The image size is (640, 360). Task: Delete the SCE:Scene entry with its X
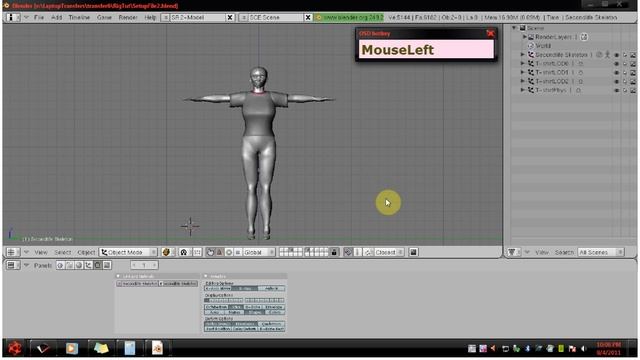[x=308, y=18]
